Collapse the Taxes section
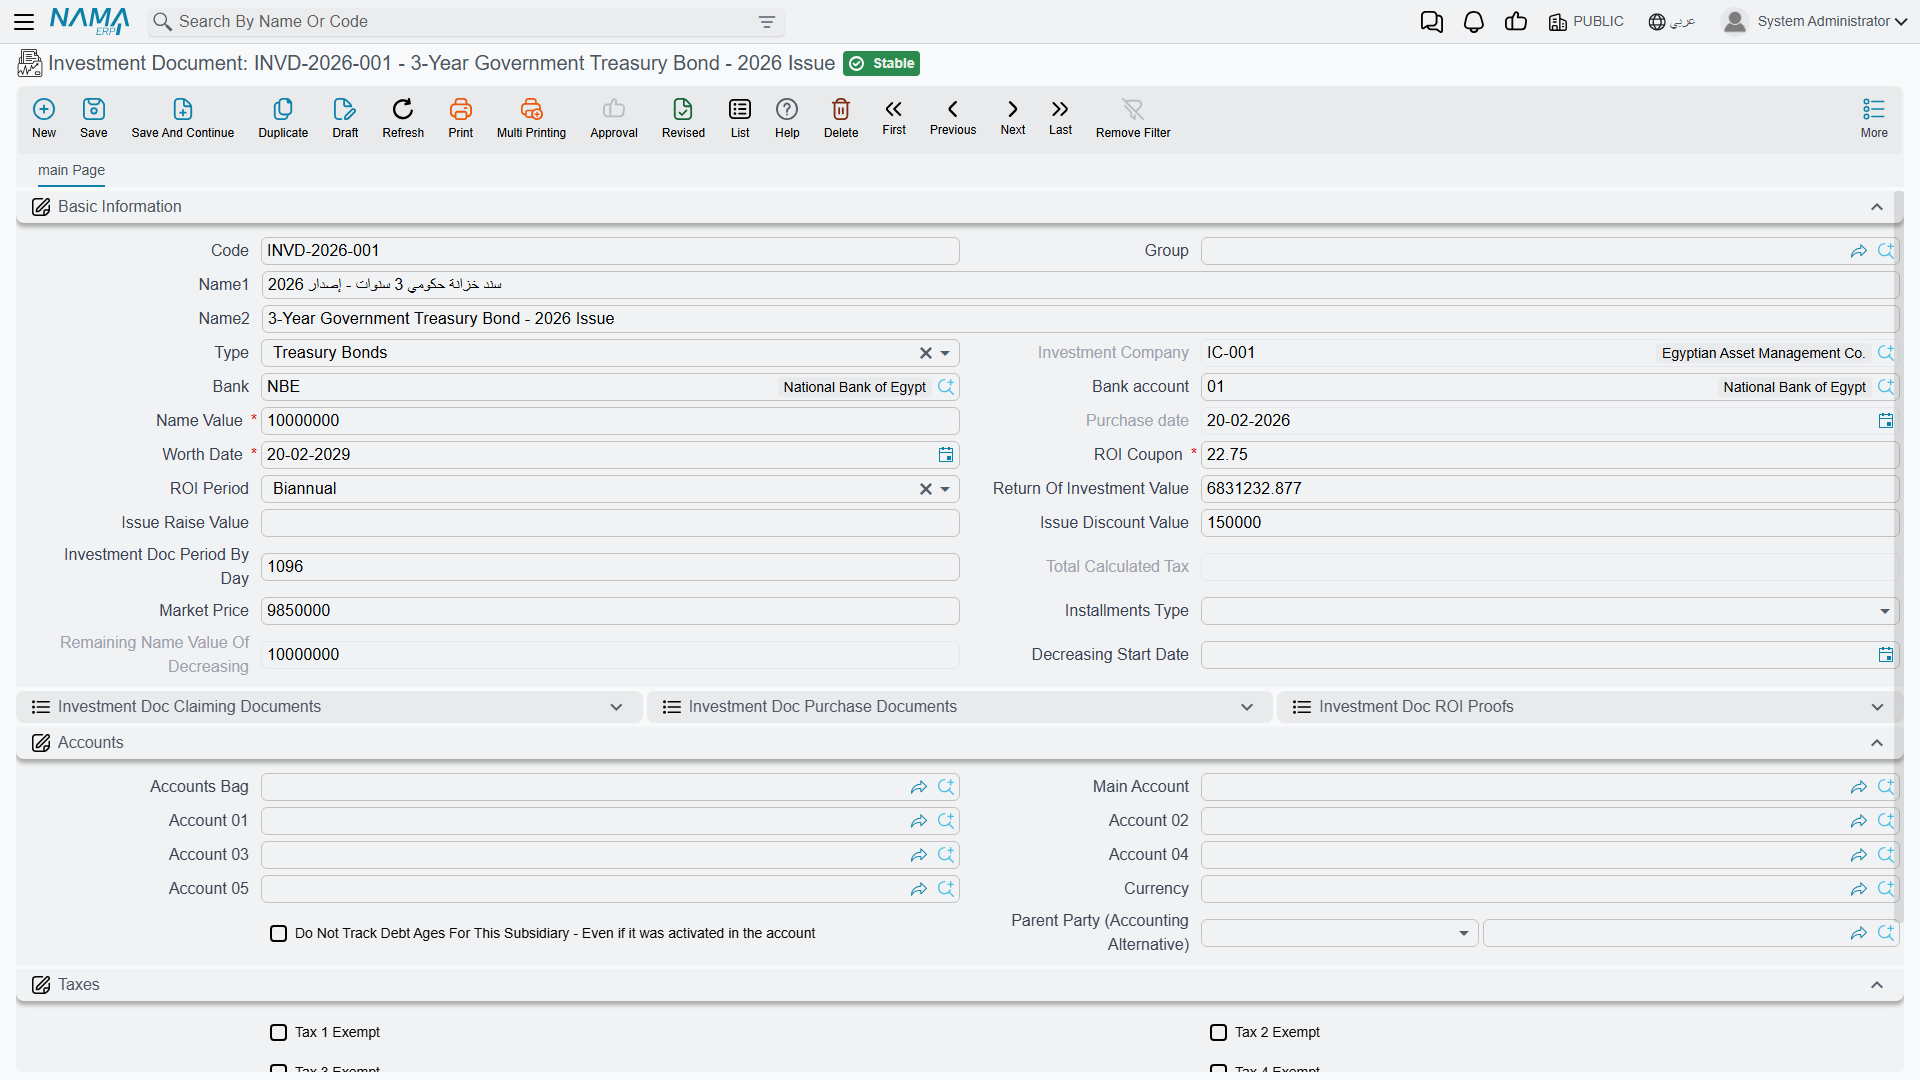The height and width of the screenshot is (1080, 1920). (1877, 985)
